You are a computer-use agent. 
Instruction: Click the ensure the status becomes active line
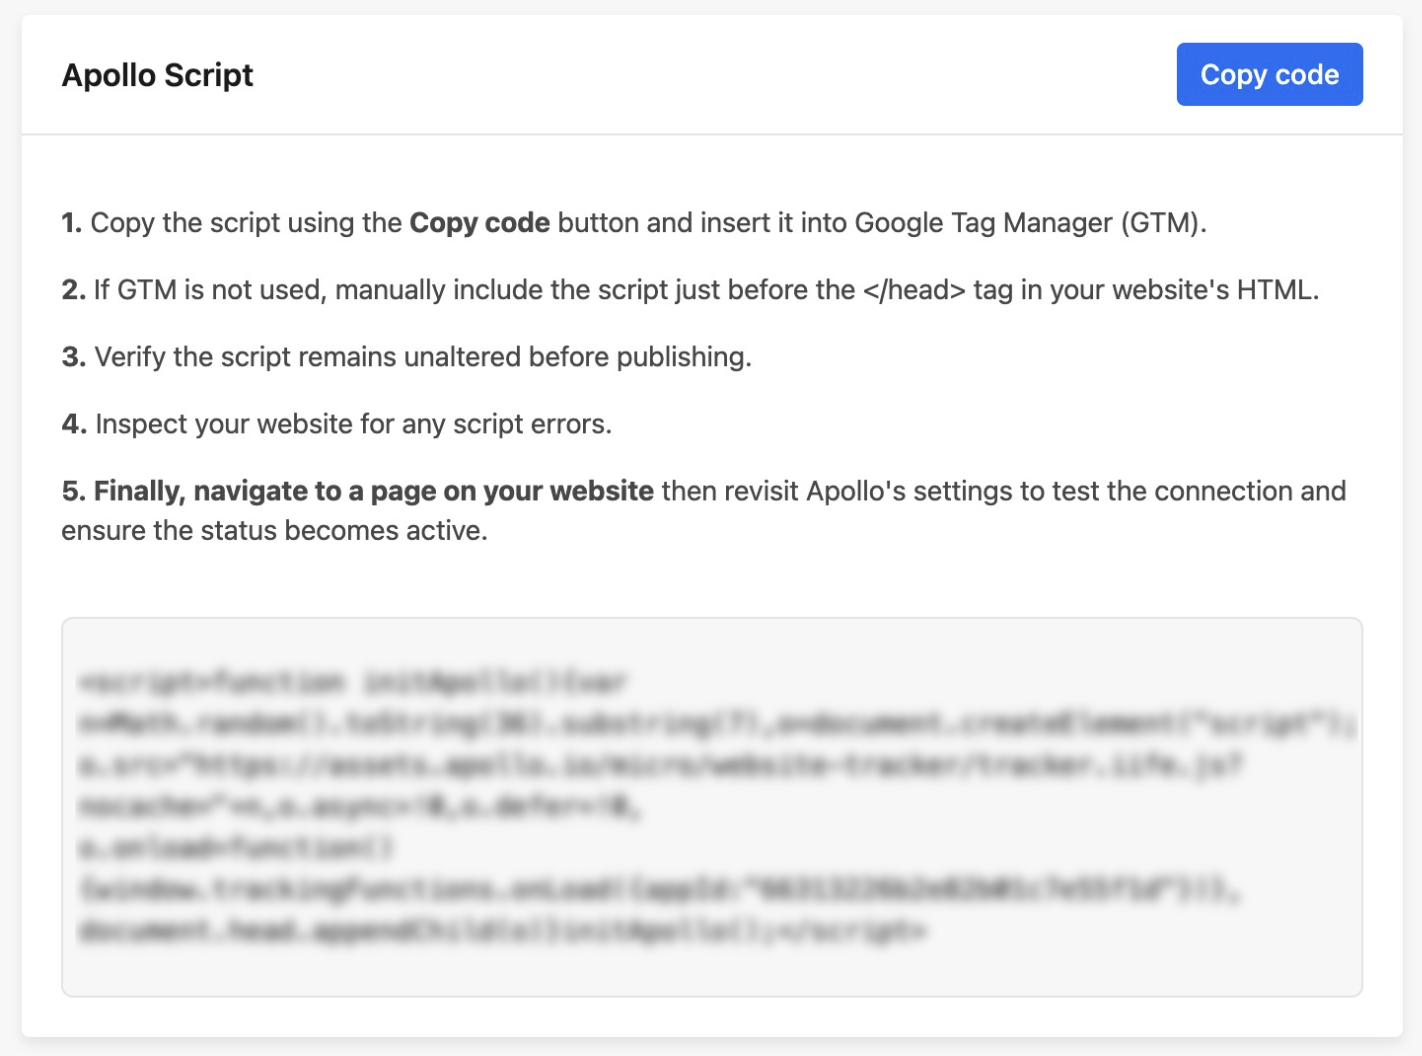pos(274,530)
